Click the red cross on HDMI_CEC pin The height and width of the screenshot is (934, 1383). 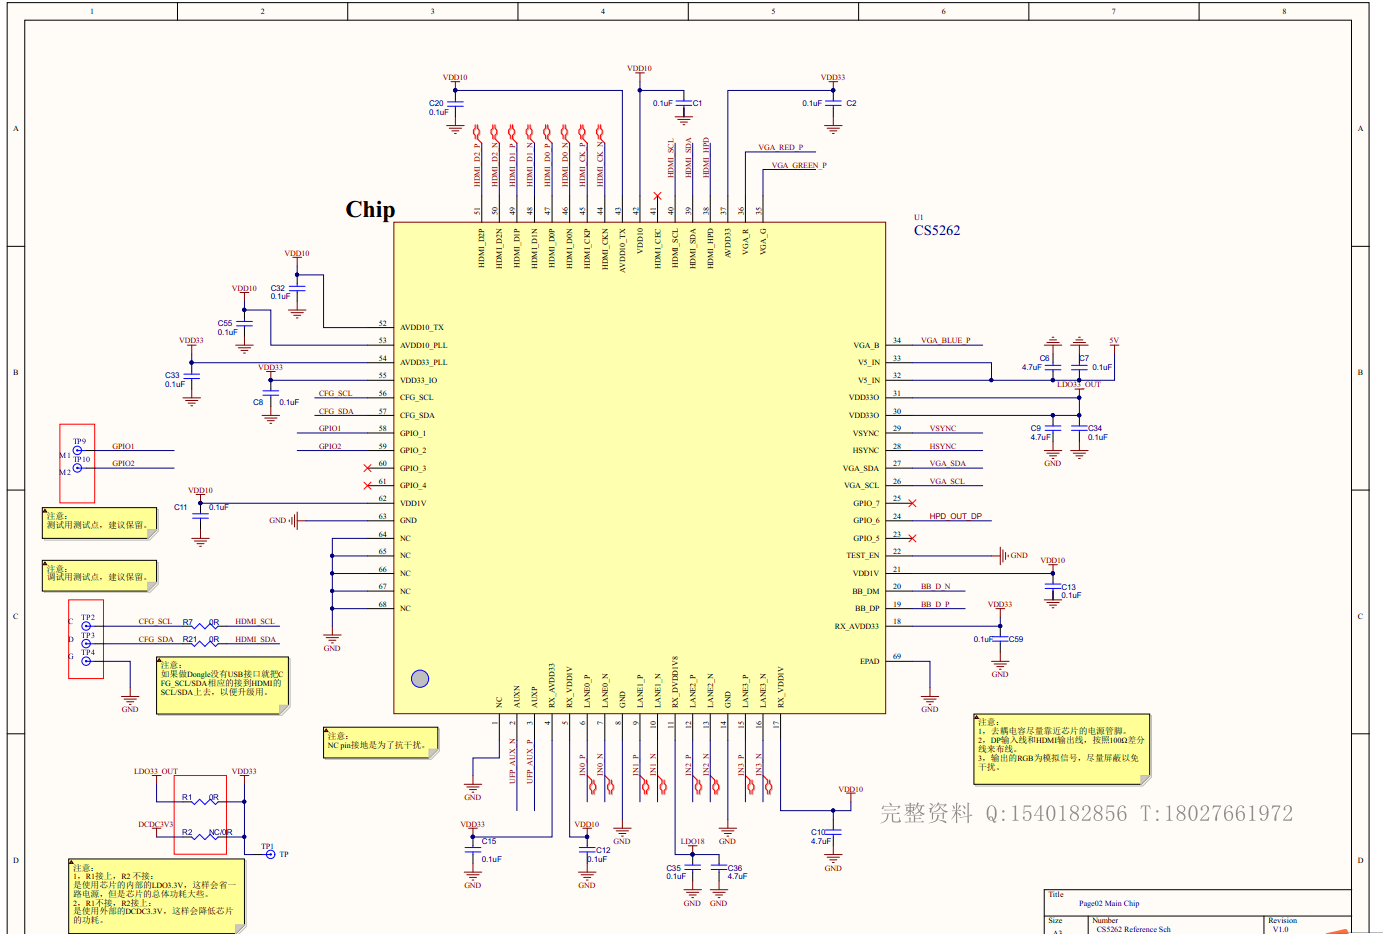point(659,196)
